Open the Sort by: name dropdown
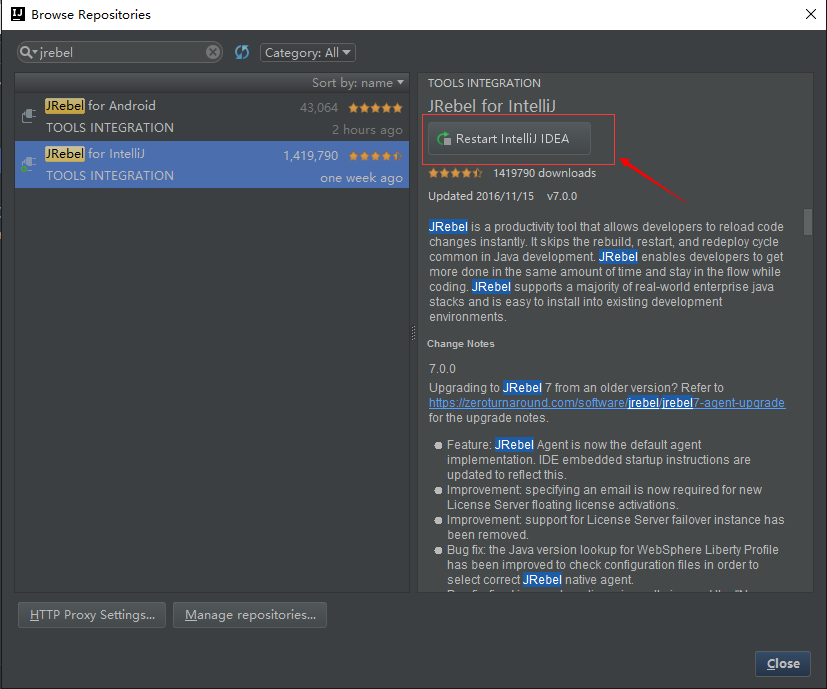Screen dimensions: 827x689 click(x=358, y=83)
